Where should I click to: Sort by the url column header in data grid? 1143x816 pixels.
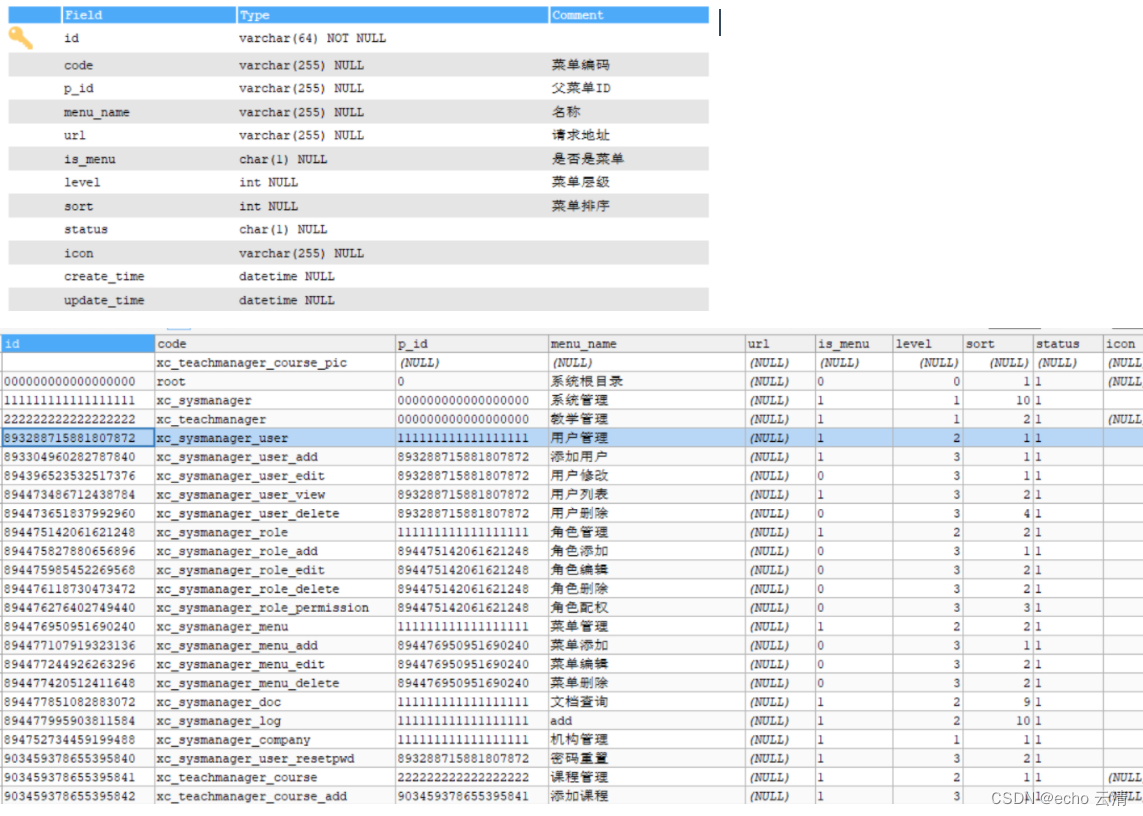tap(780, 343)
